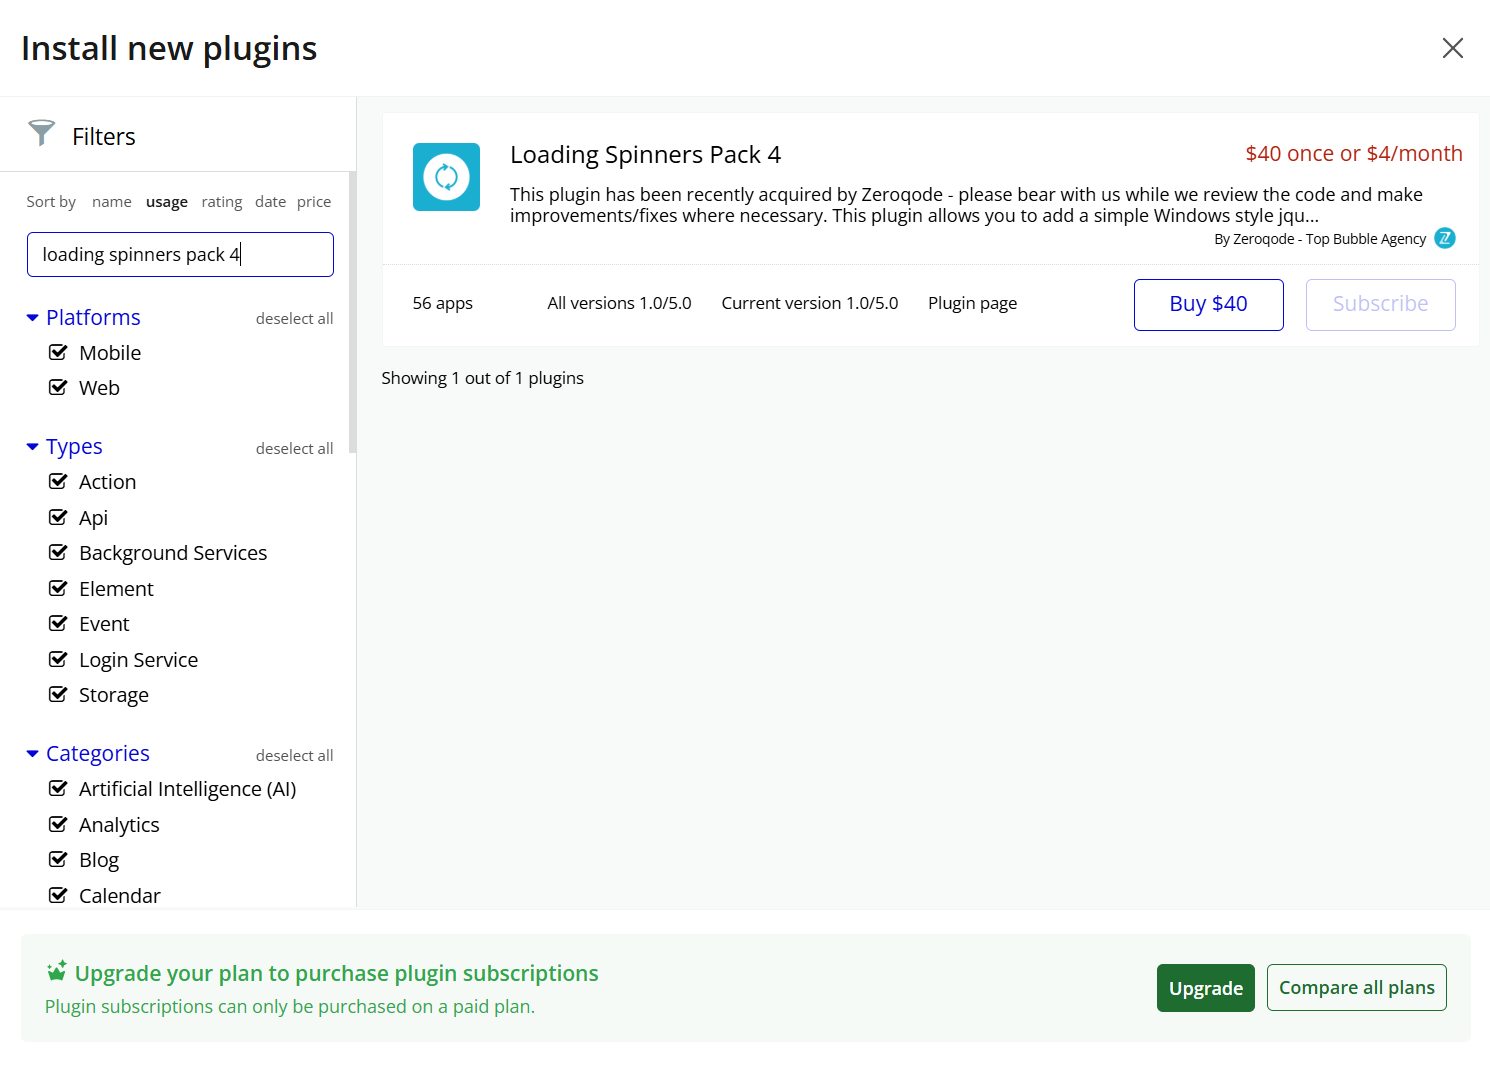Click the Buy $40 button
Screen dimensions: 1490x1066
pos(1208,304)
